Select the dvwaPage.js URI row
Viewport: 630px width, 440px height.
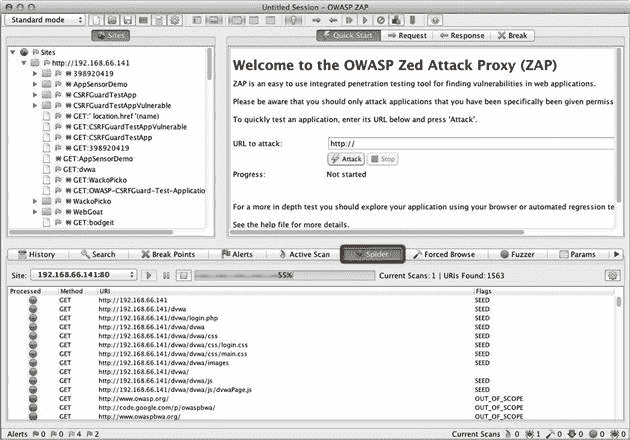311,390
